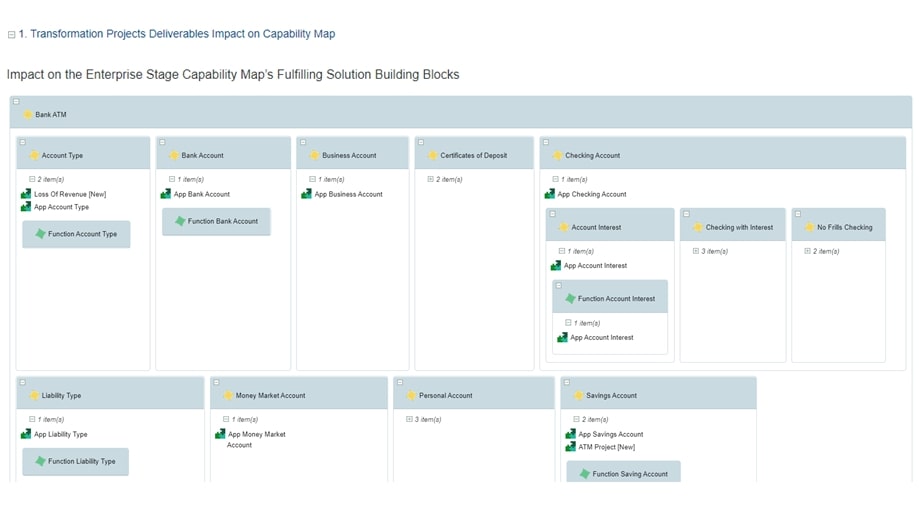
Task: Click the App Bank Account application icon
Action: 166,194
